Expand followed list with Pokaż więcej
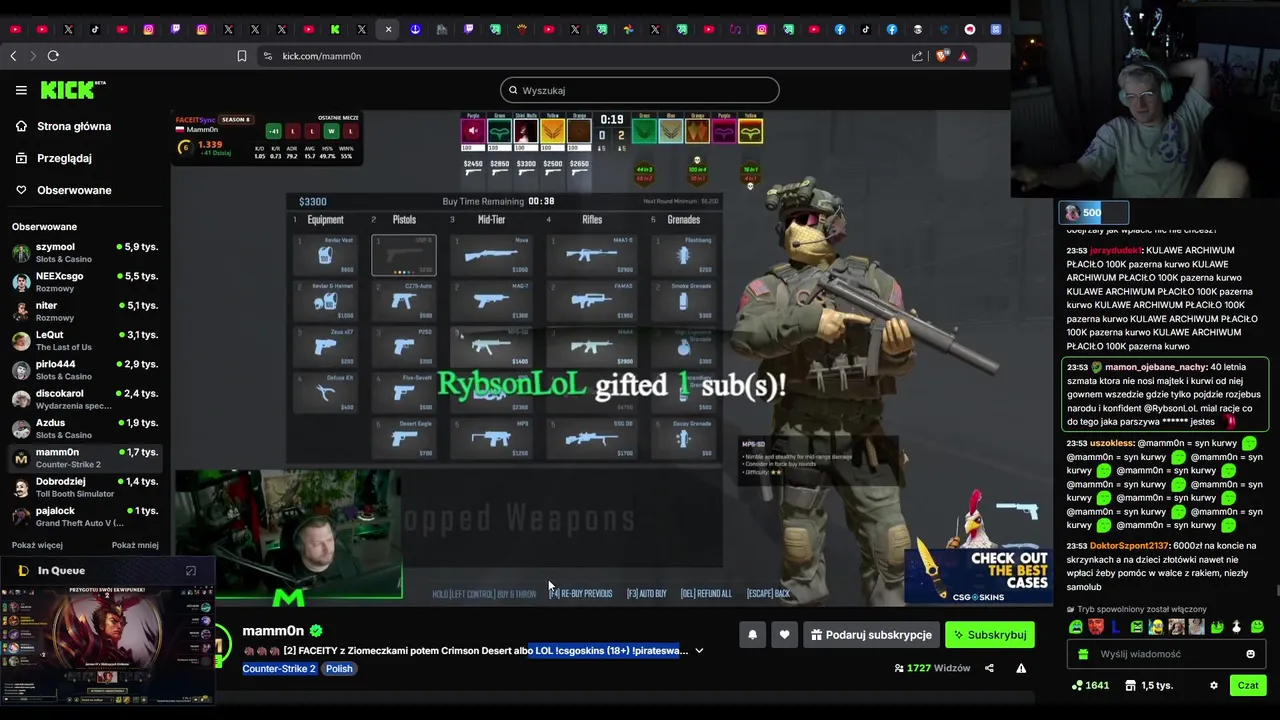1280x720 pixels. (x=37, y=545)
